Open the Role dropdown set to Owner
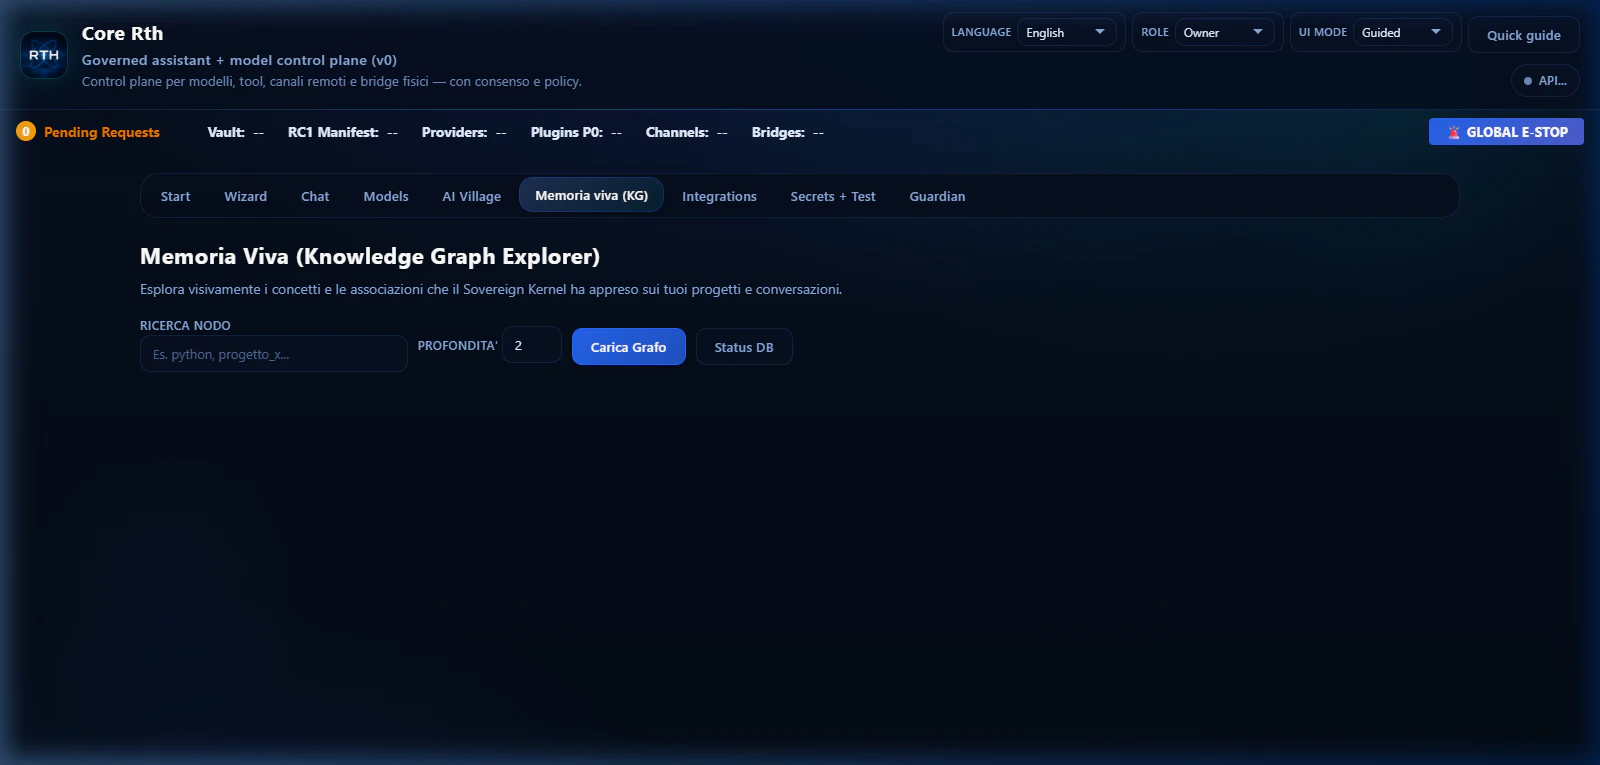The width and height of the screenshot is (1600, 765). [x=1225, y=33]
